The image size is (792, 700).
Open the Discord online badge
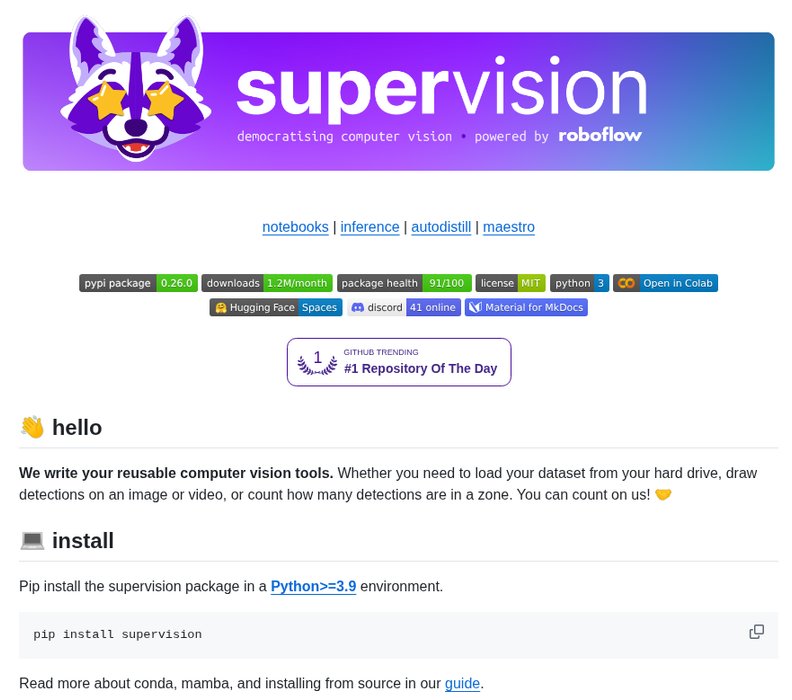click(404, 307)
